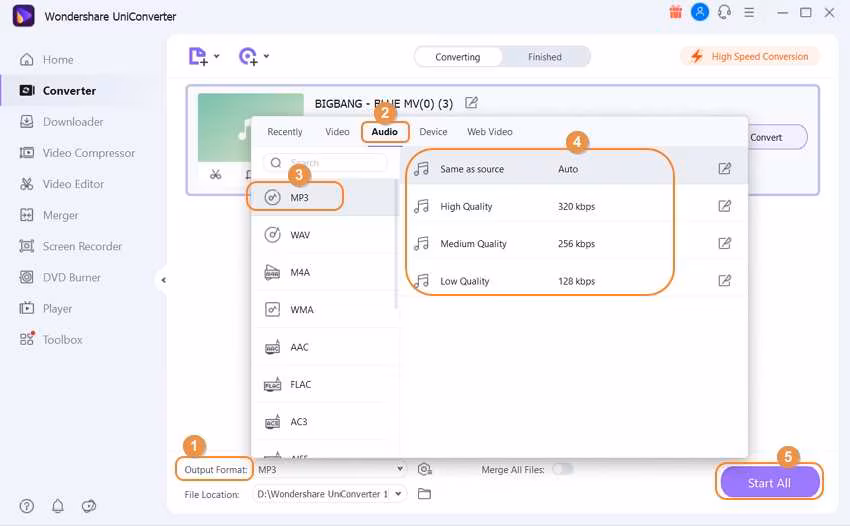
Task: Click the format search field
Action: [325, 163]
